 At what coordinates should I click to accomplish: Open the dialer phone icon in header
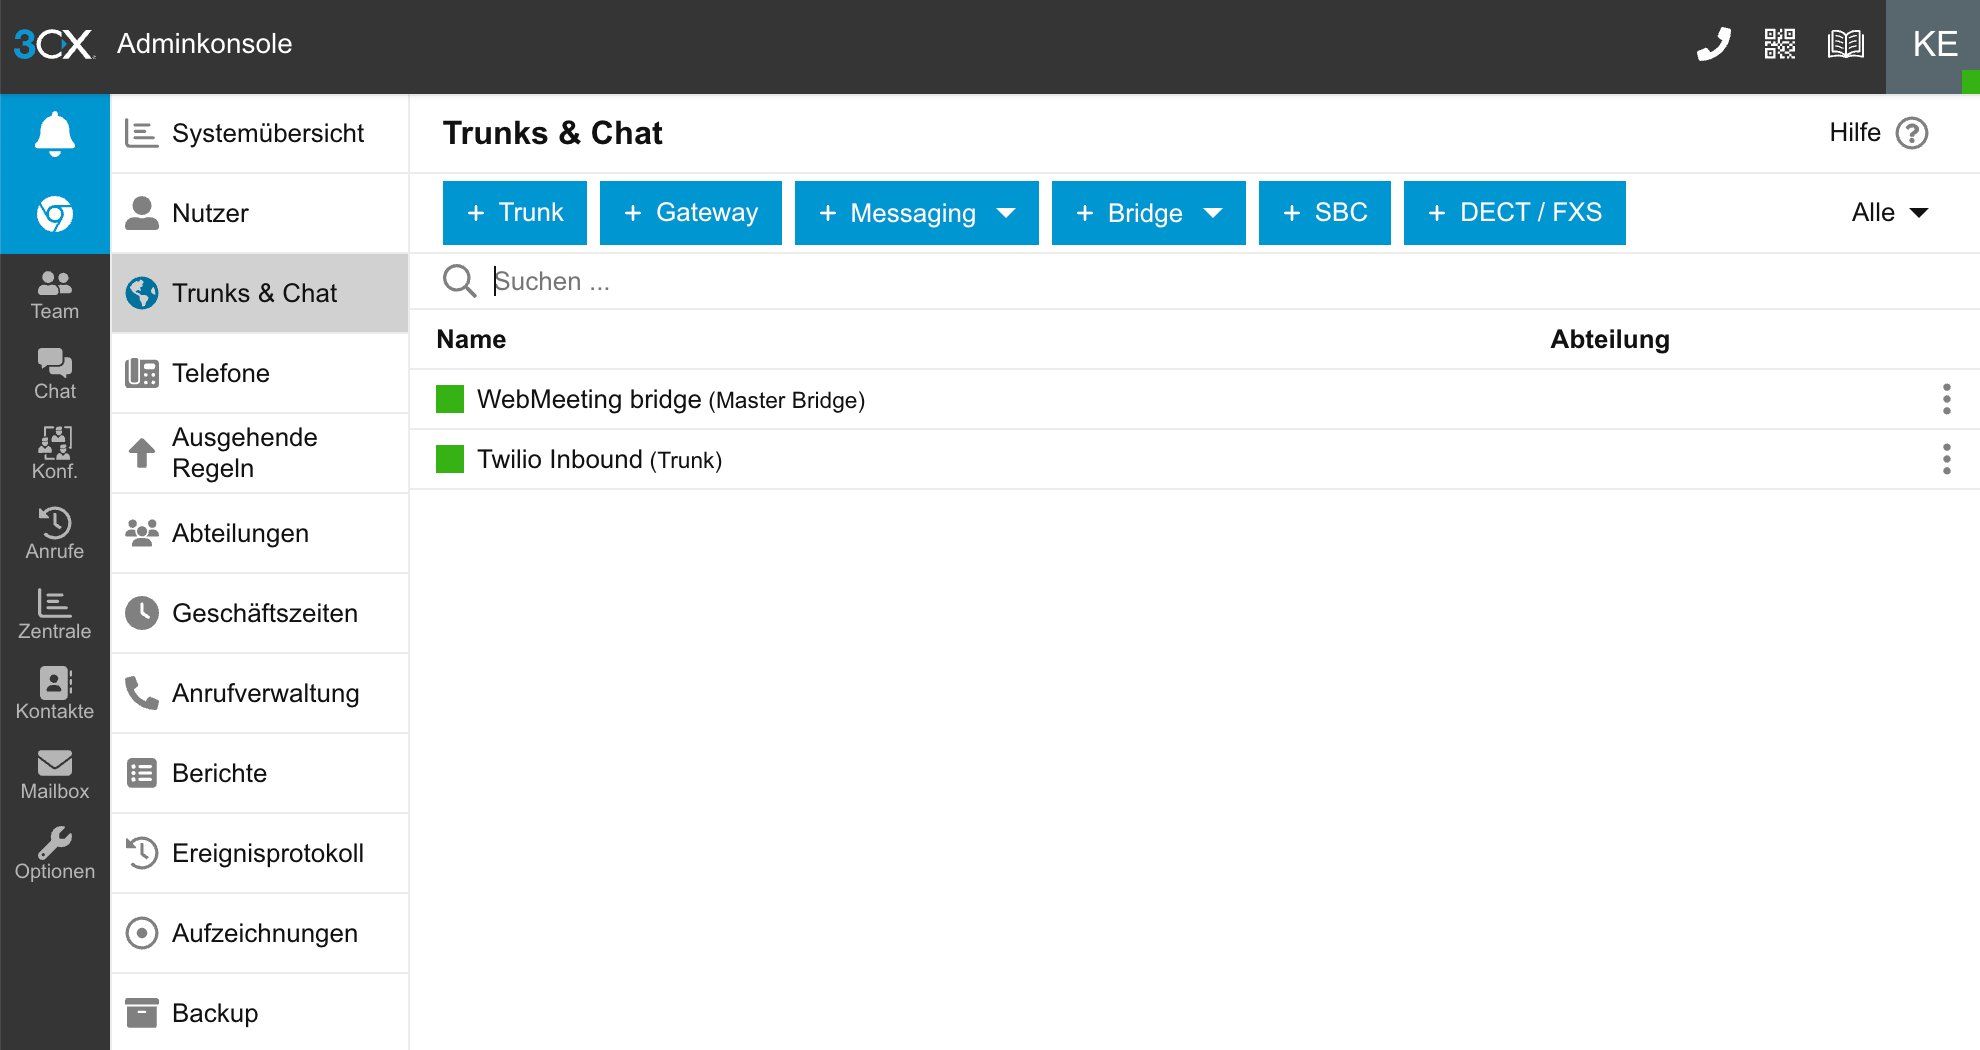[1713, 44]
